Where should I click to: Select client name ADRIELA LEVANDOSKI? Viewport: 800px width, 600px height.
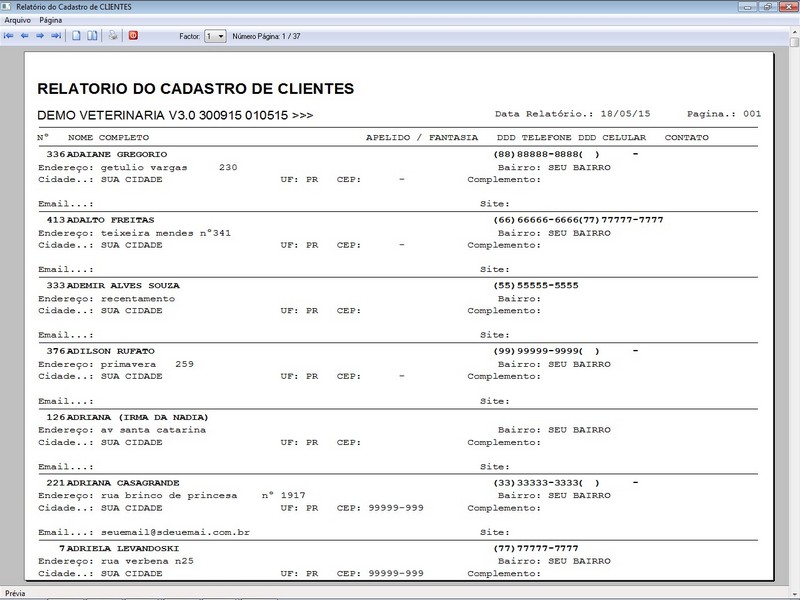(x=123, y=548)
